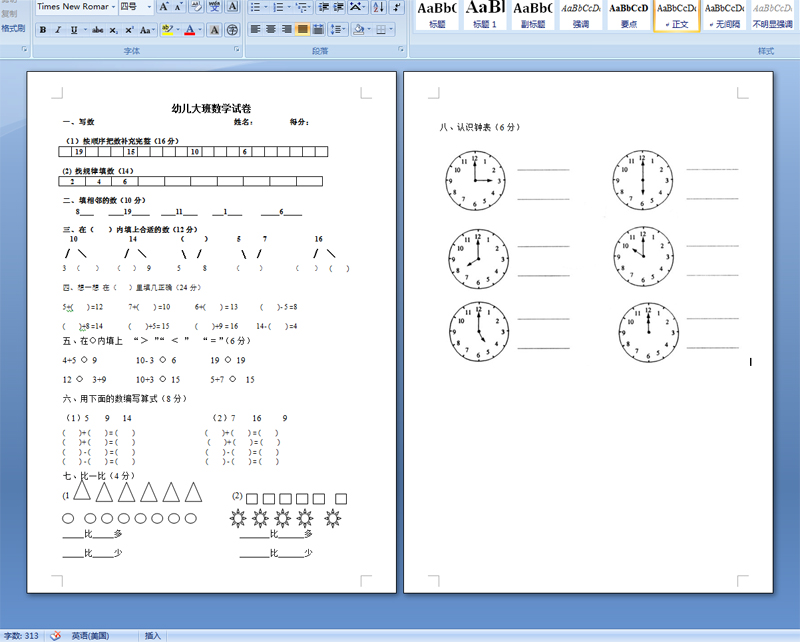Click the Grow Font icon
This screenshot has height=642, width=800.
click(x=163, y=7)
